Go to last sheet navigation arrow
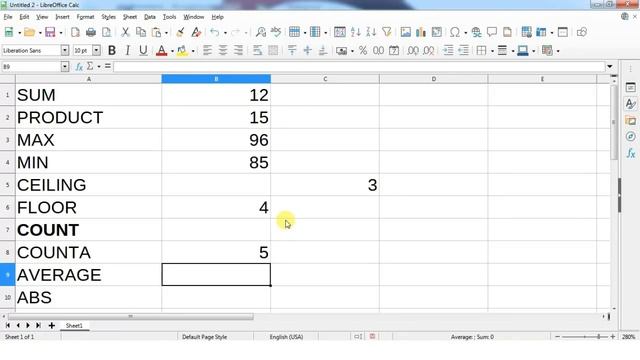This screenshot has width=640, height=360. tap(38, 325)
